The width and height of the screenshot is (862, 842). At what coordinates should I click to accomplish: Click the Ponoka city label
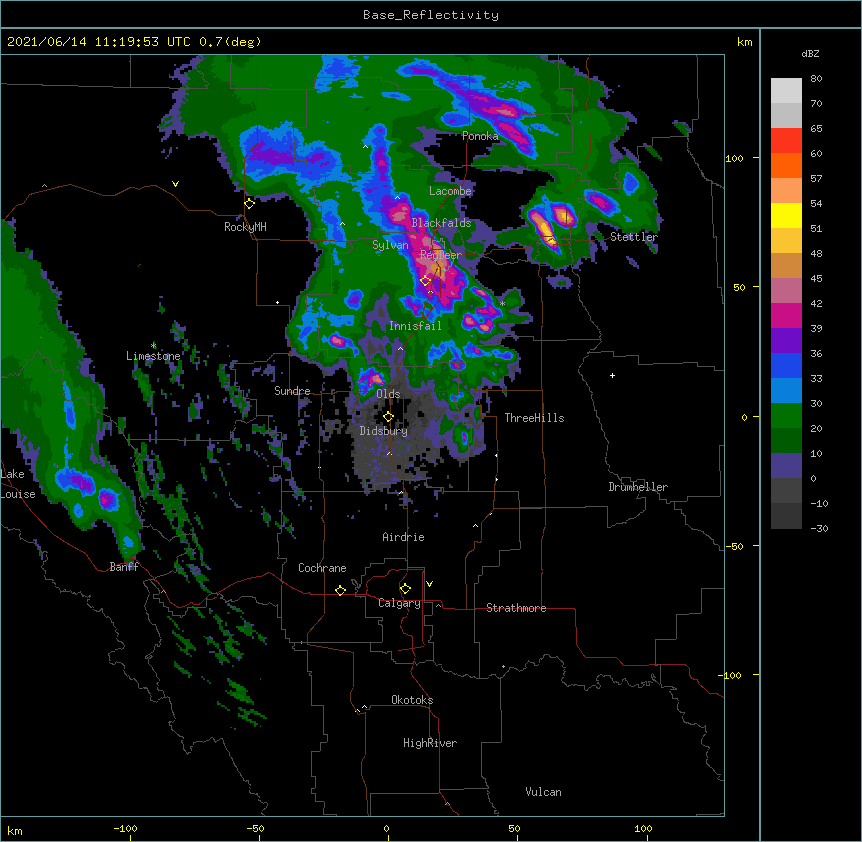480,136
